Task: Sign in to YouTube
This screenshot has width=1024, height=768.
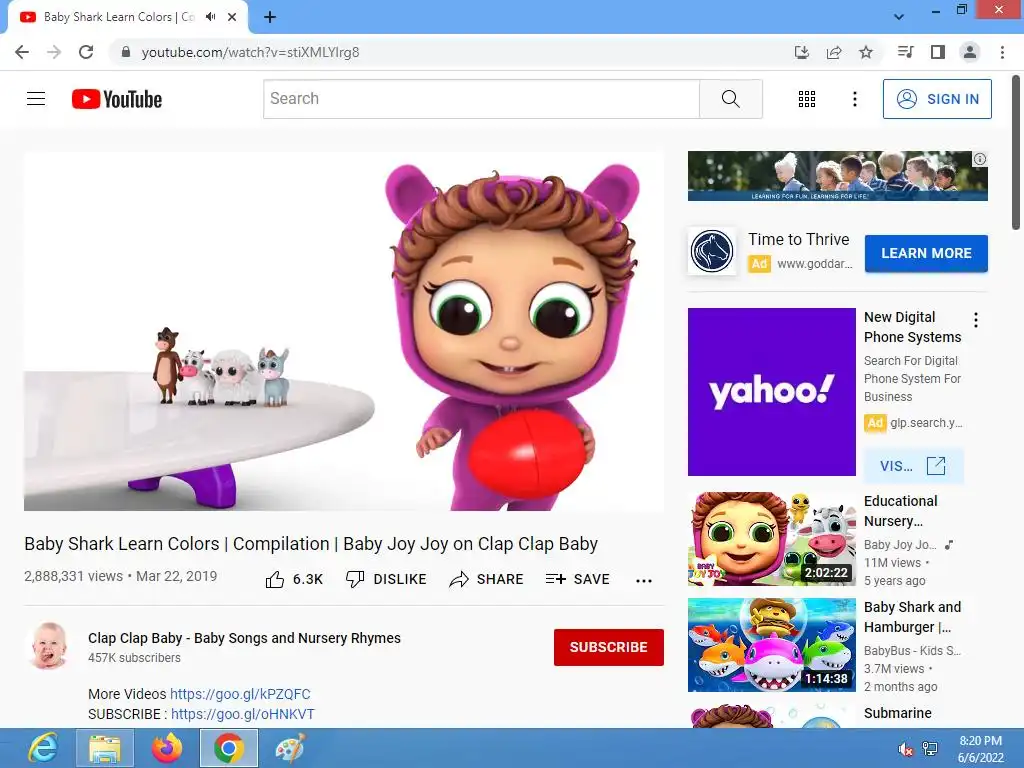Action: (x=937, y=99)
